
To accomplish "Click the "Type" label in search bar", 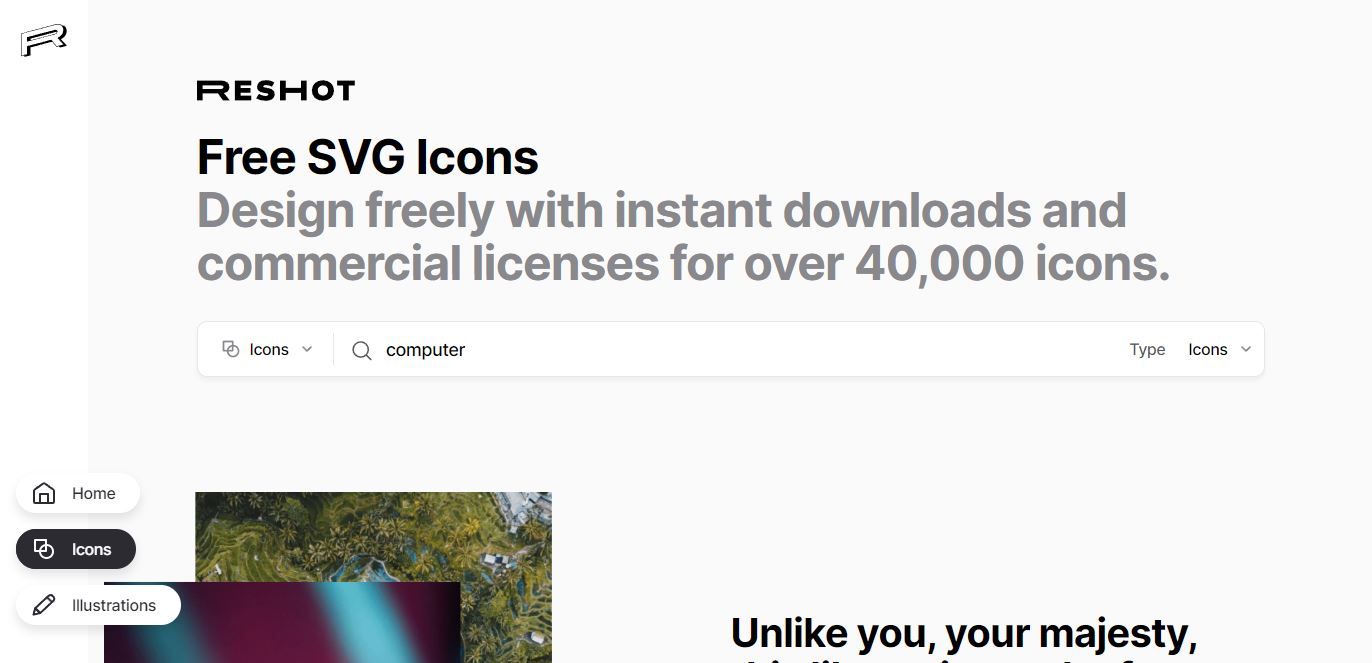I will [x=1147, y=350].
